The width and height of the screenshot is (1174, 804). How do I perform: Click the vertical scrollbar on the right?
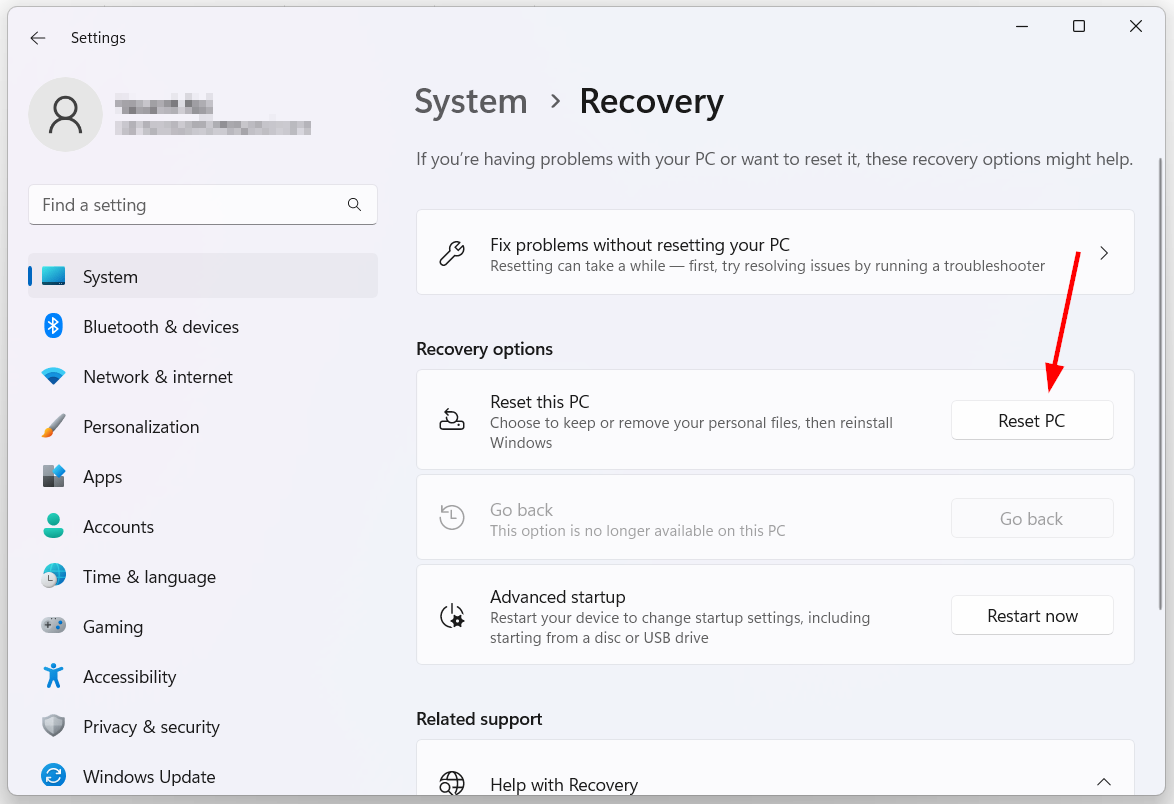tap(1161, 382)
